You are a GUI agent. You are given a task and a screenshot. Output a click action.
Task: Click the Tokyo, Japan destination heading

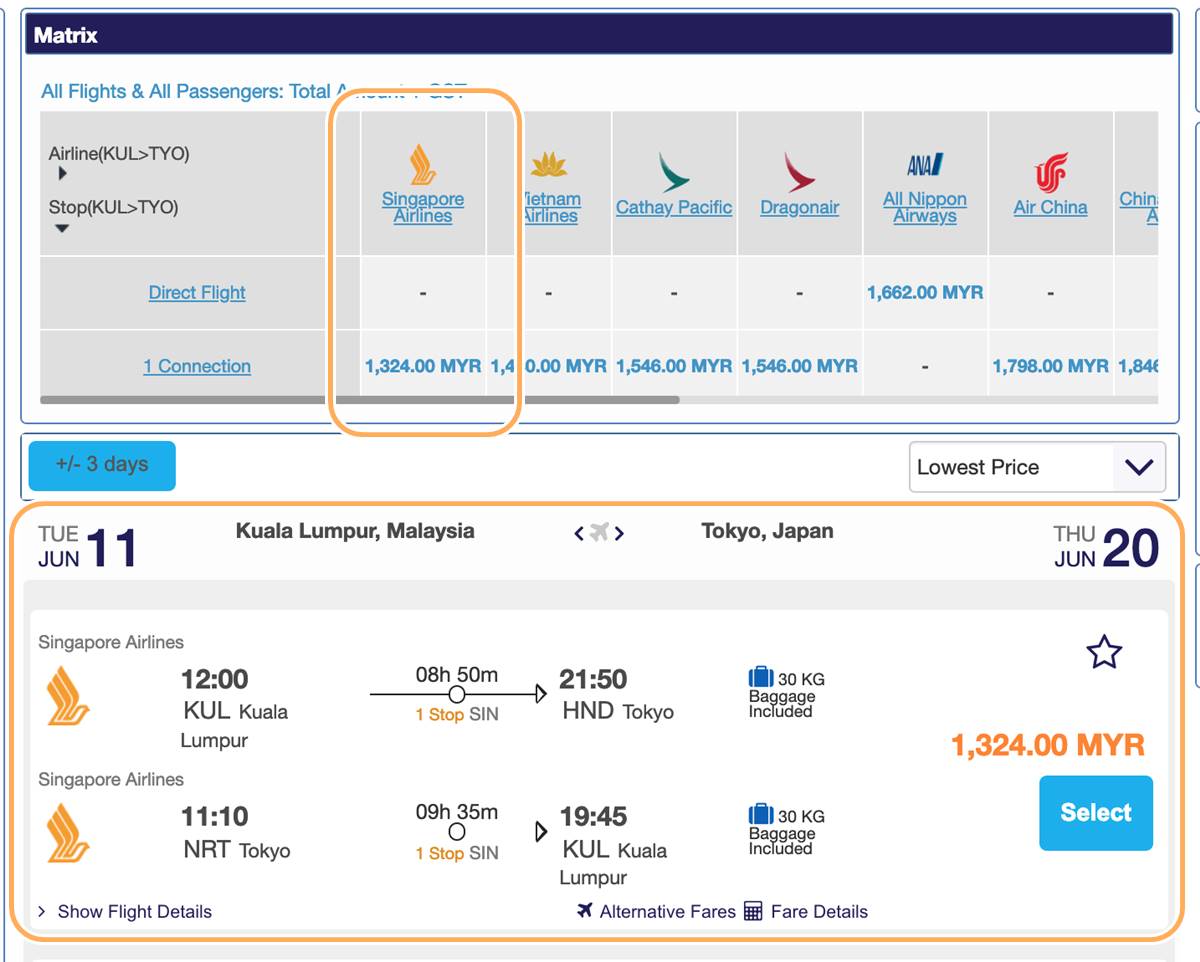coord(767,531)
